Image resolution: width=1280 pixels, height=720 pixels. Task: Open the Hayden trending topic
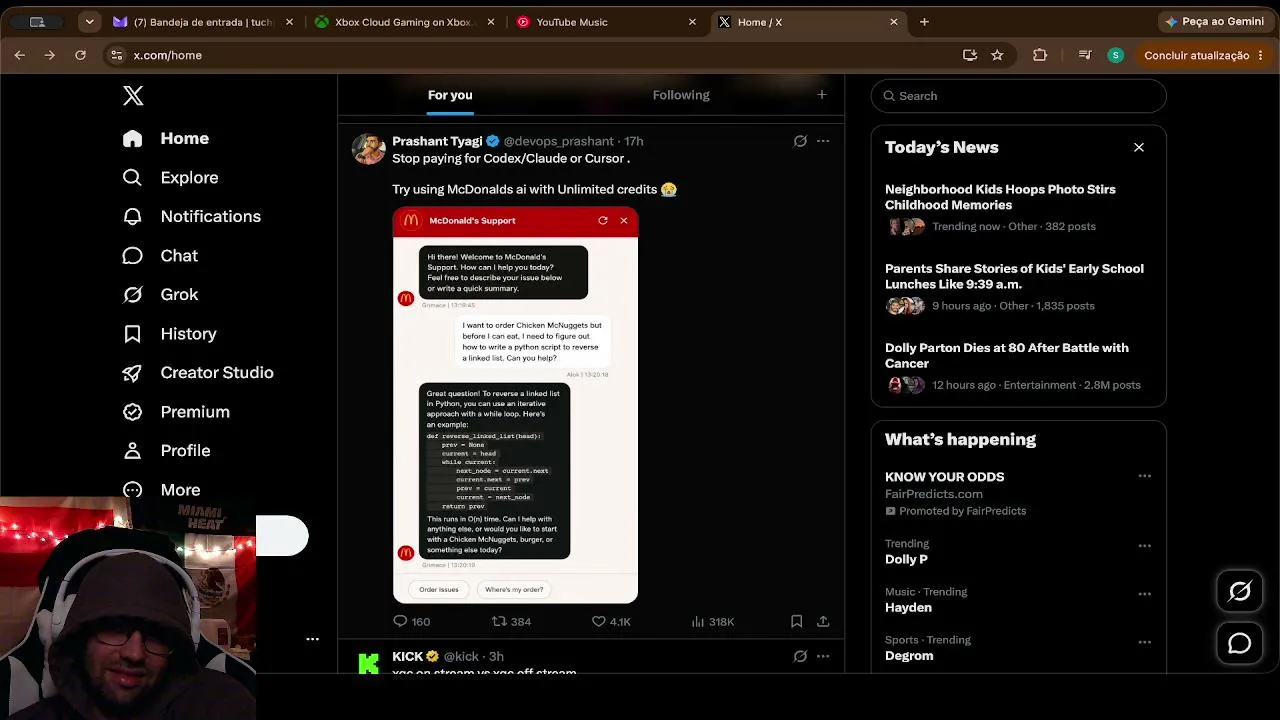[x=908, y=607]
